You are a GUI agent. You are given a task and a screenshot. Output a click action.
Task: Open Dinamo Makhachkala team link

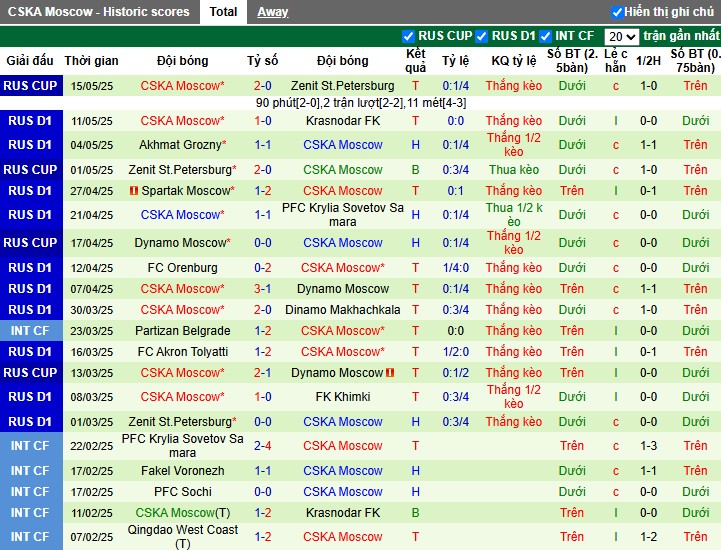pos(343,309)
